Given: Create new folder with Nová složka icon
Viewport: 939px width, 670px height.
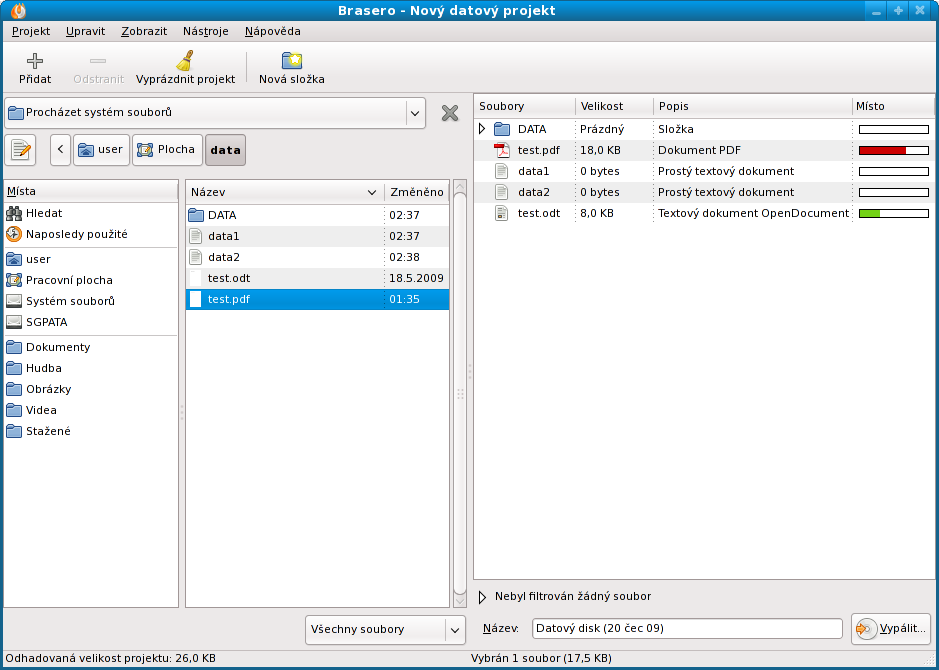Looking at the screenshot, I should click(291, 61).
